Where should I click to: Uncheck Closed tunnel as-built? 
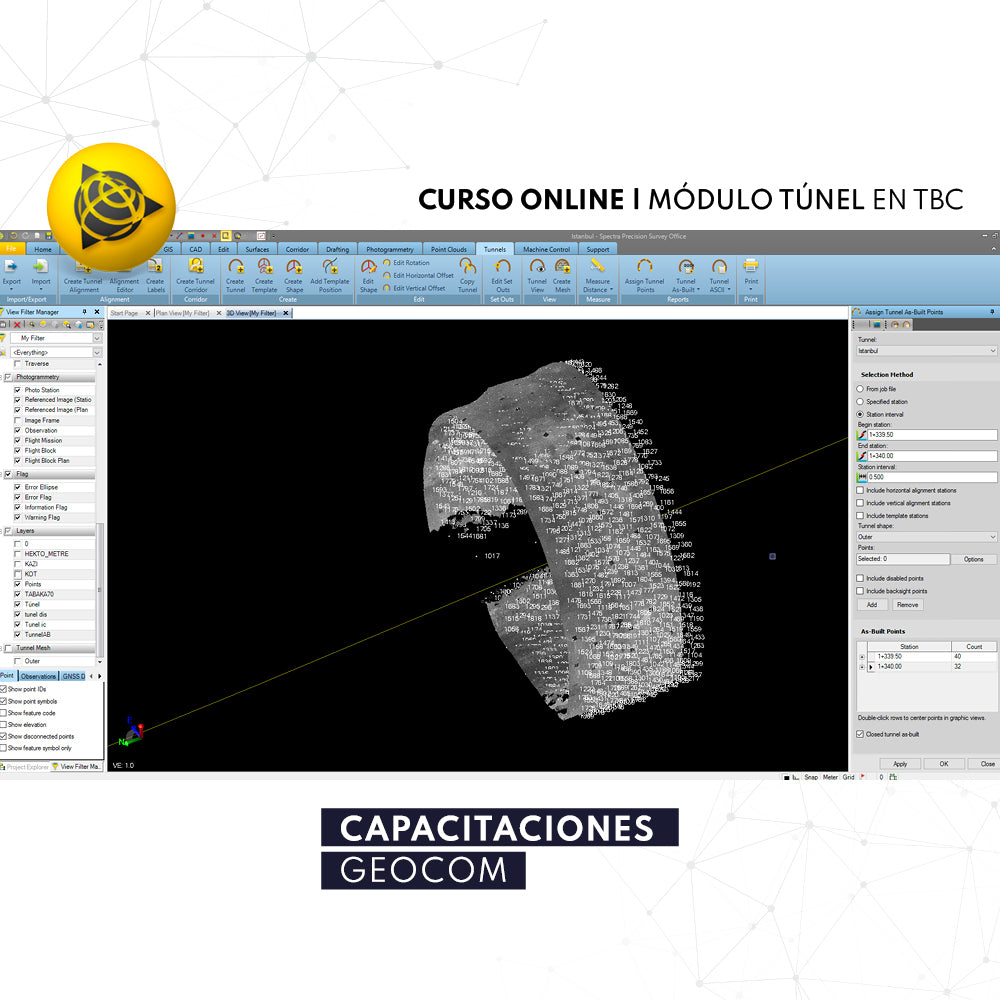pyautogui.click(x=860, y=733)
